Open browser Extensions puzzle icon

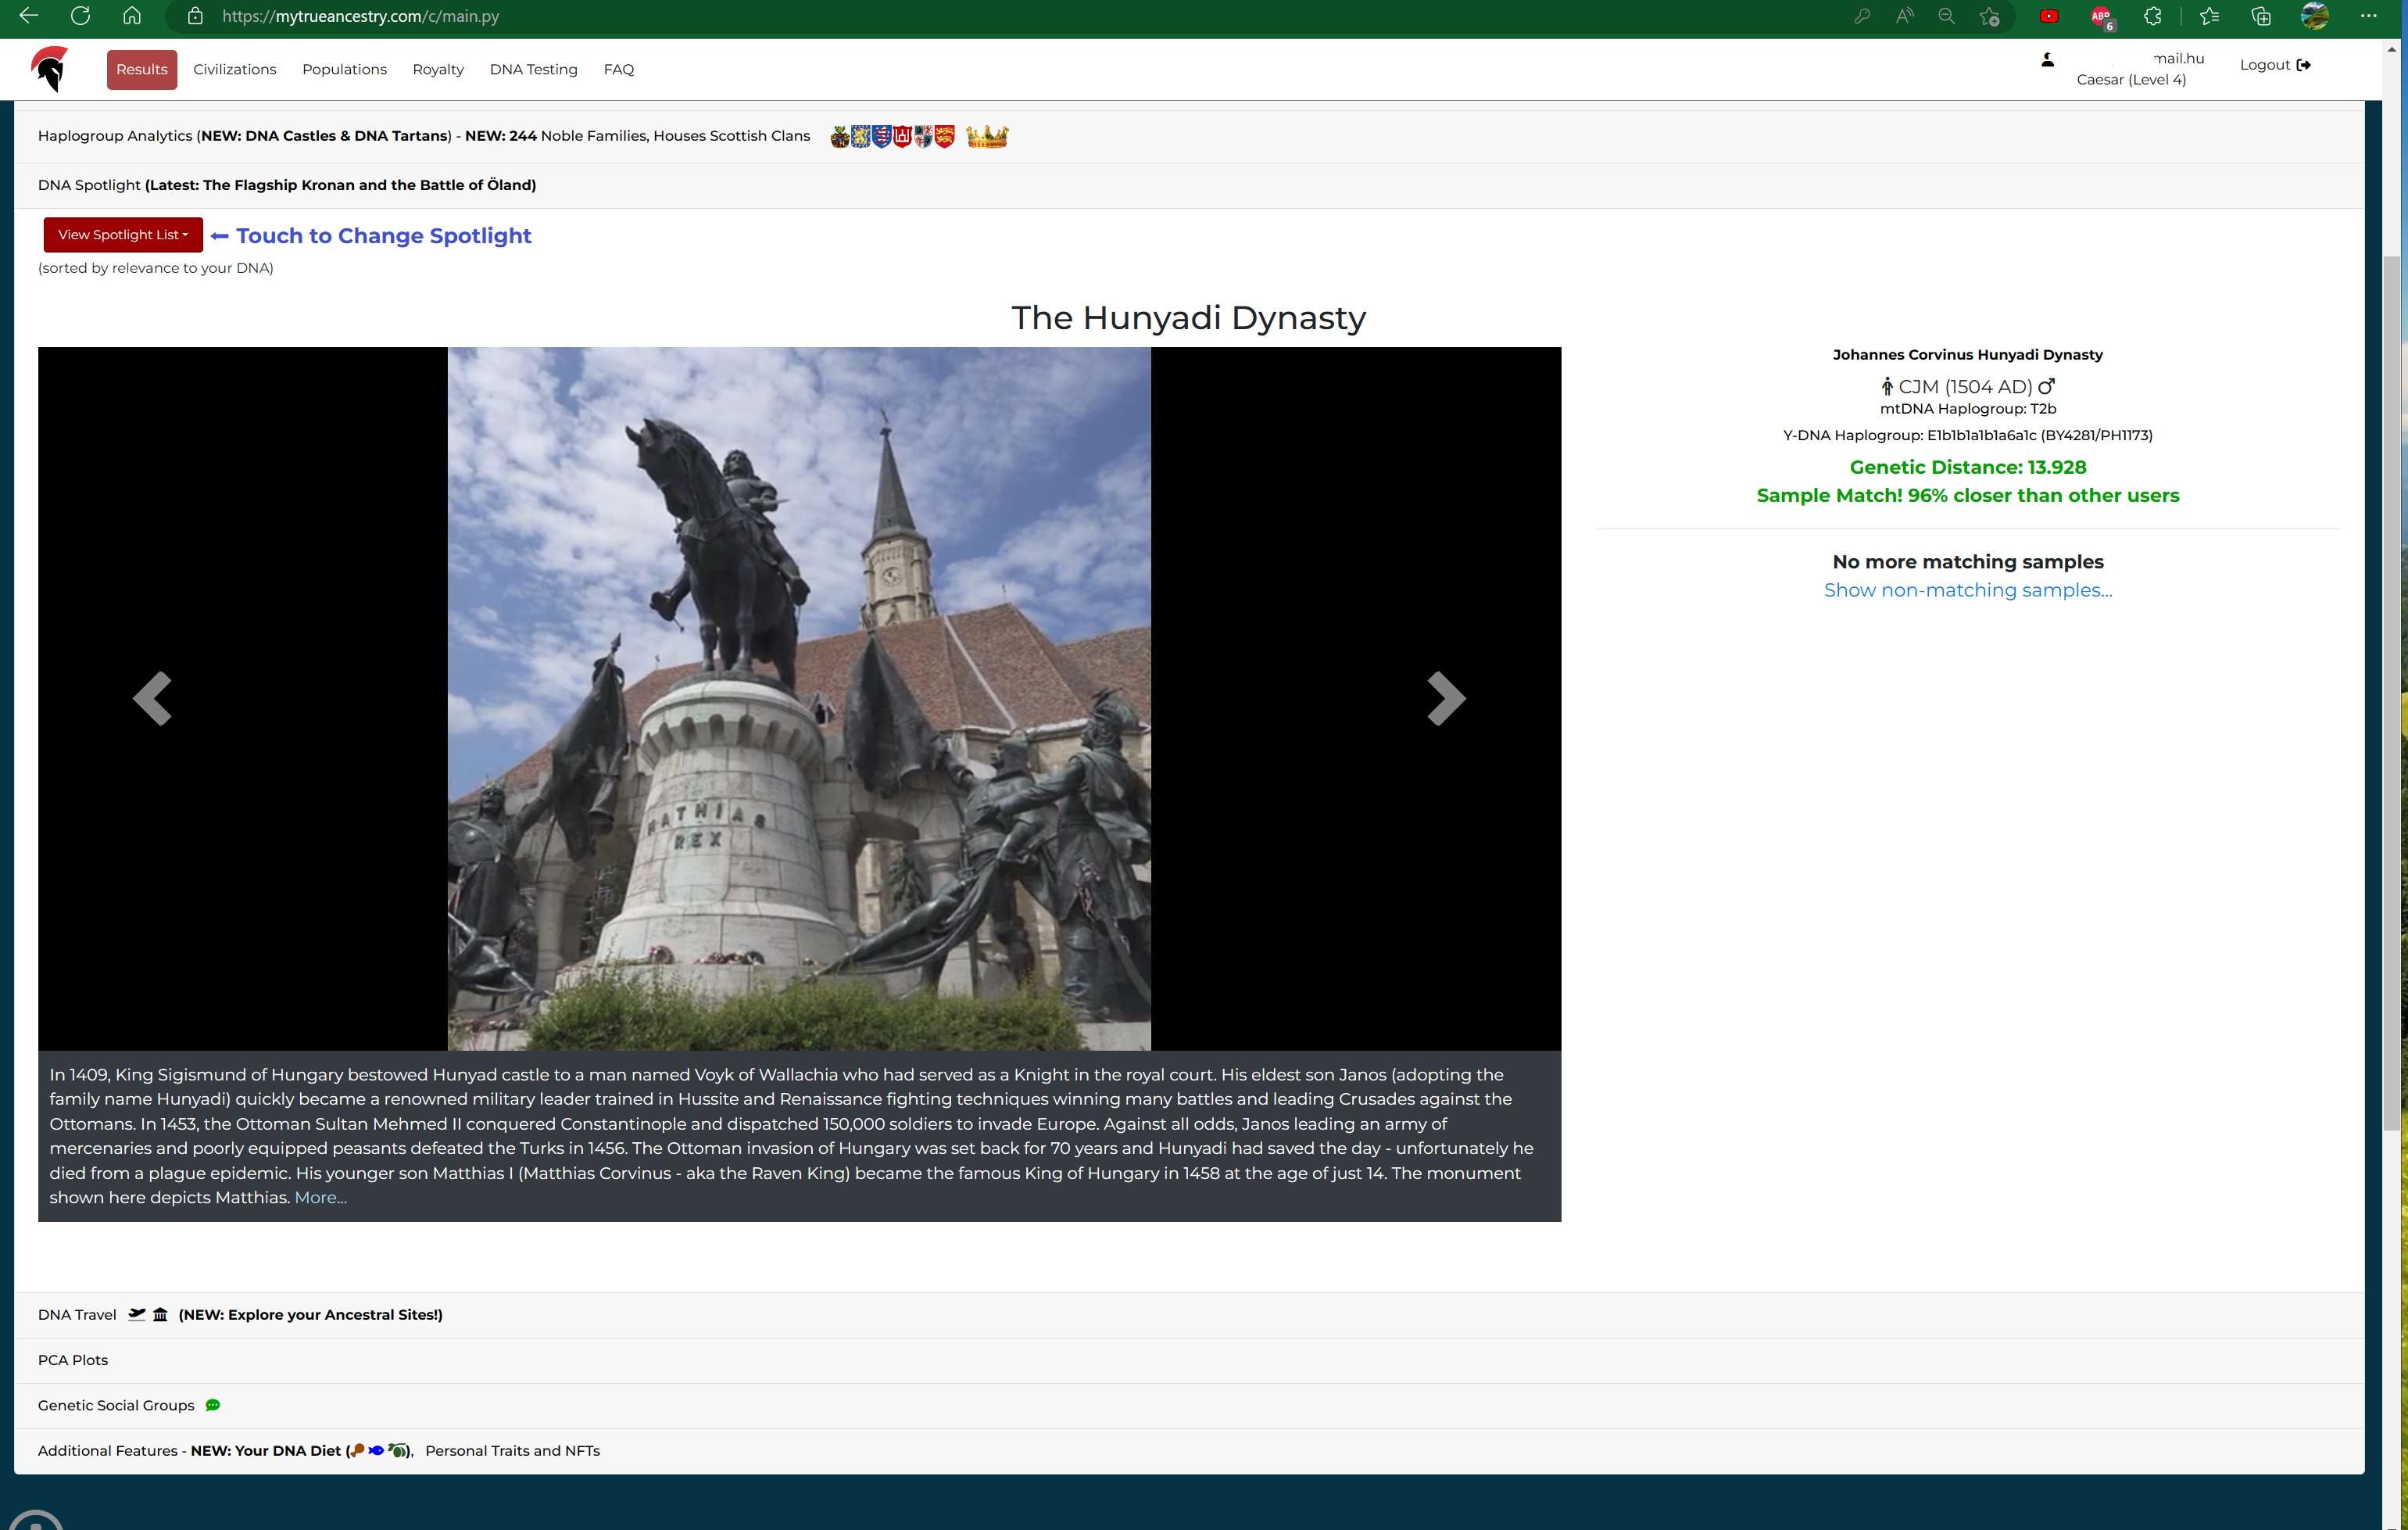coord(2152,17)
